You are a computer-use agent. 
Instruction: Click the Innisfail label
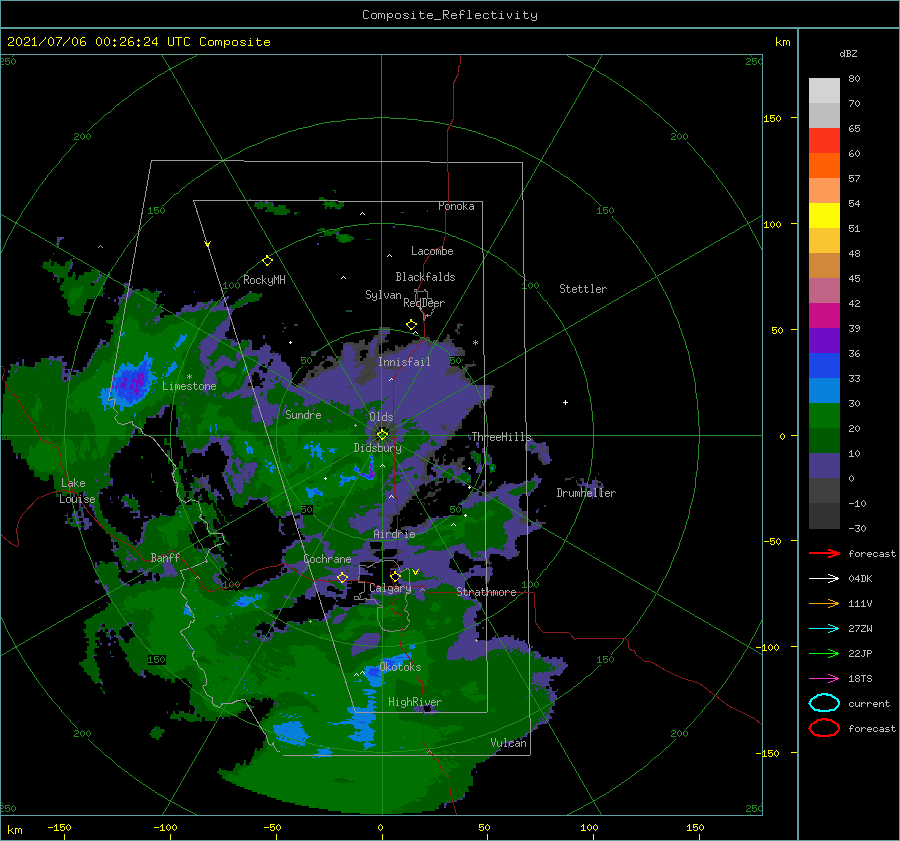(404, 362)
